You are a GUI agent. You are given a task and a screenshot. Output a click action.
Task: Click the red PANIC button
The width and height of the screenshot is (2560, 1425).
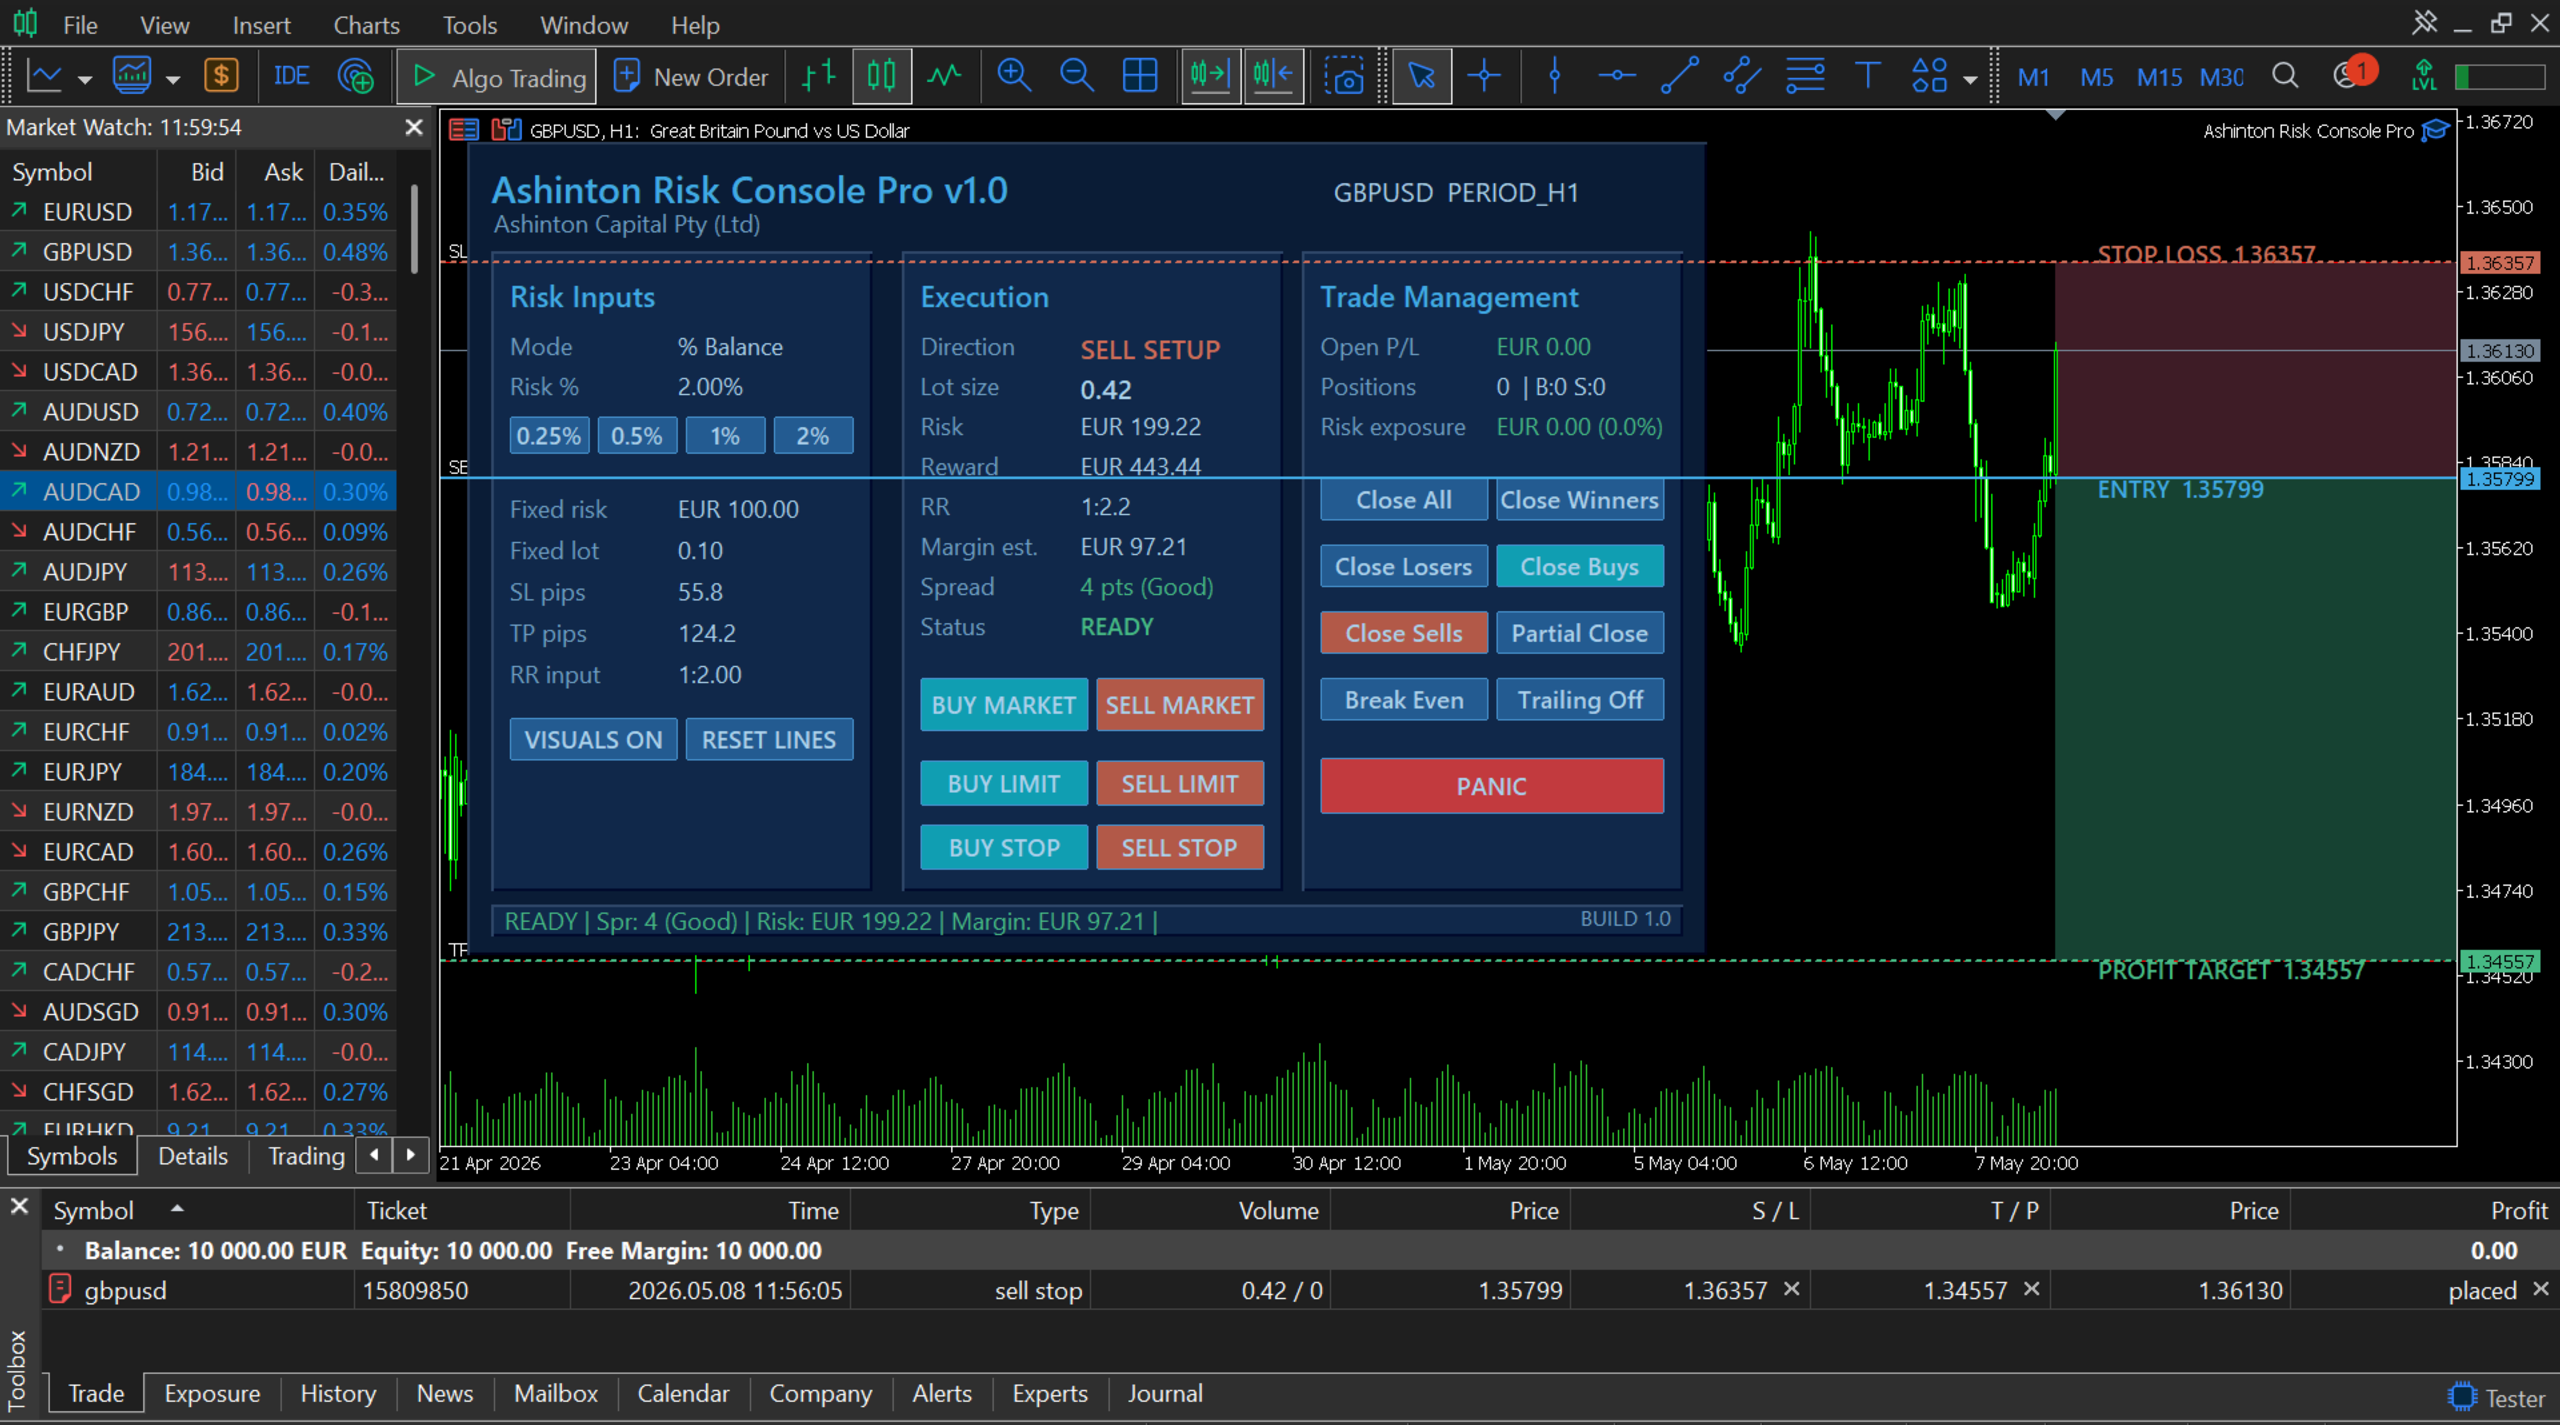pos(1492,786)
